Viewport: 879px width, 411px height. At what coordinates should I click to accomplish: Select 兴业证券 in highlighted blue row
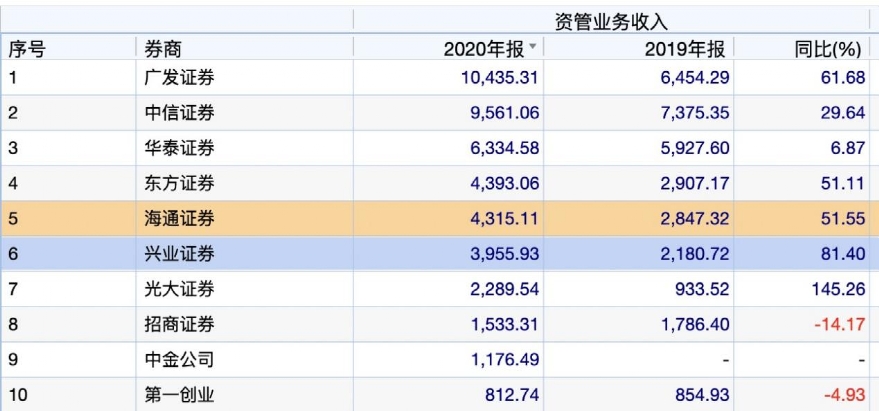pos(179,254)
